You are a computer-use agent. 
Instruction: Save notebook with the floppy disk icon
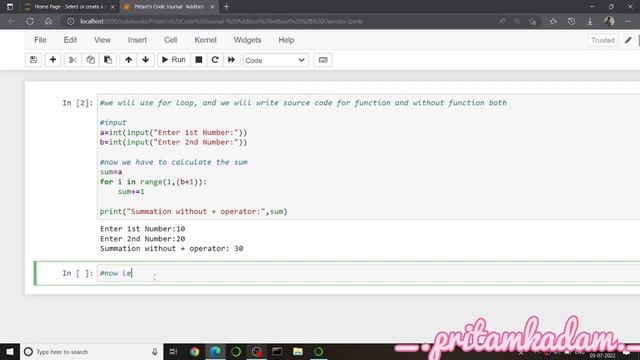pyautogui.click(x=33, y=60)
